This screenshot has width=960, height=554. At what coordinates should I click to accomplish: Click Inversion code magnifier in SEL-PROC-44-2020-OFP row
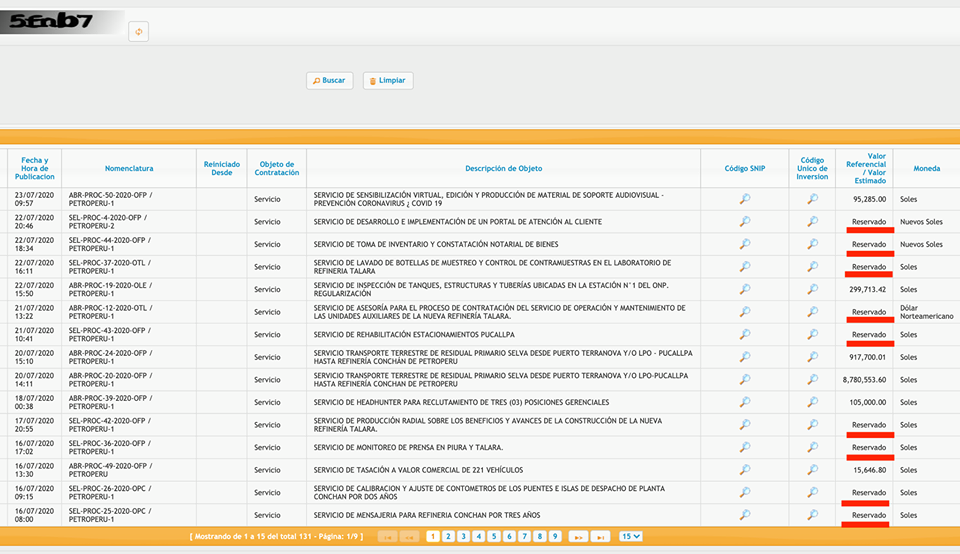(812, 244)
